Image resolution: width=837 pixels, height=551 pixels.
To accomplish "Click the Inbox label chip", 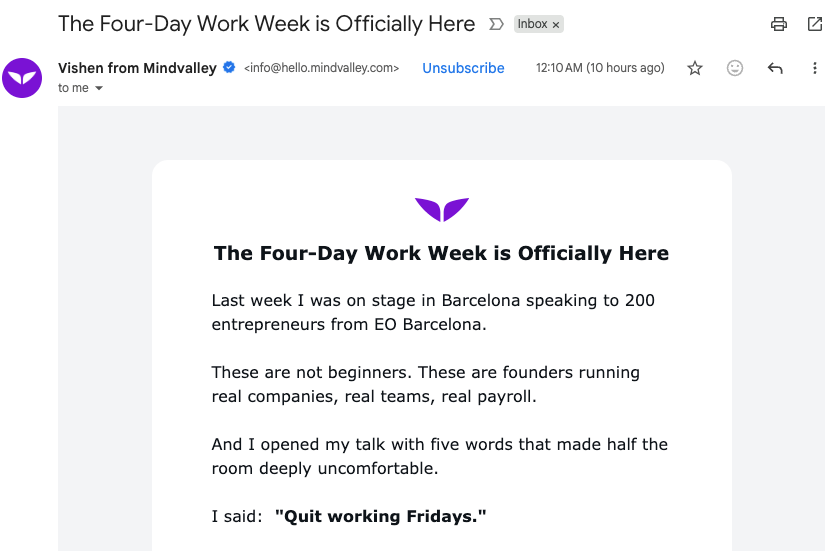I will (532, 24).
